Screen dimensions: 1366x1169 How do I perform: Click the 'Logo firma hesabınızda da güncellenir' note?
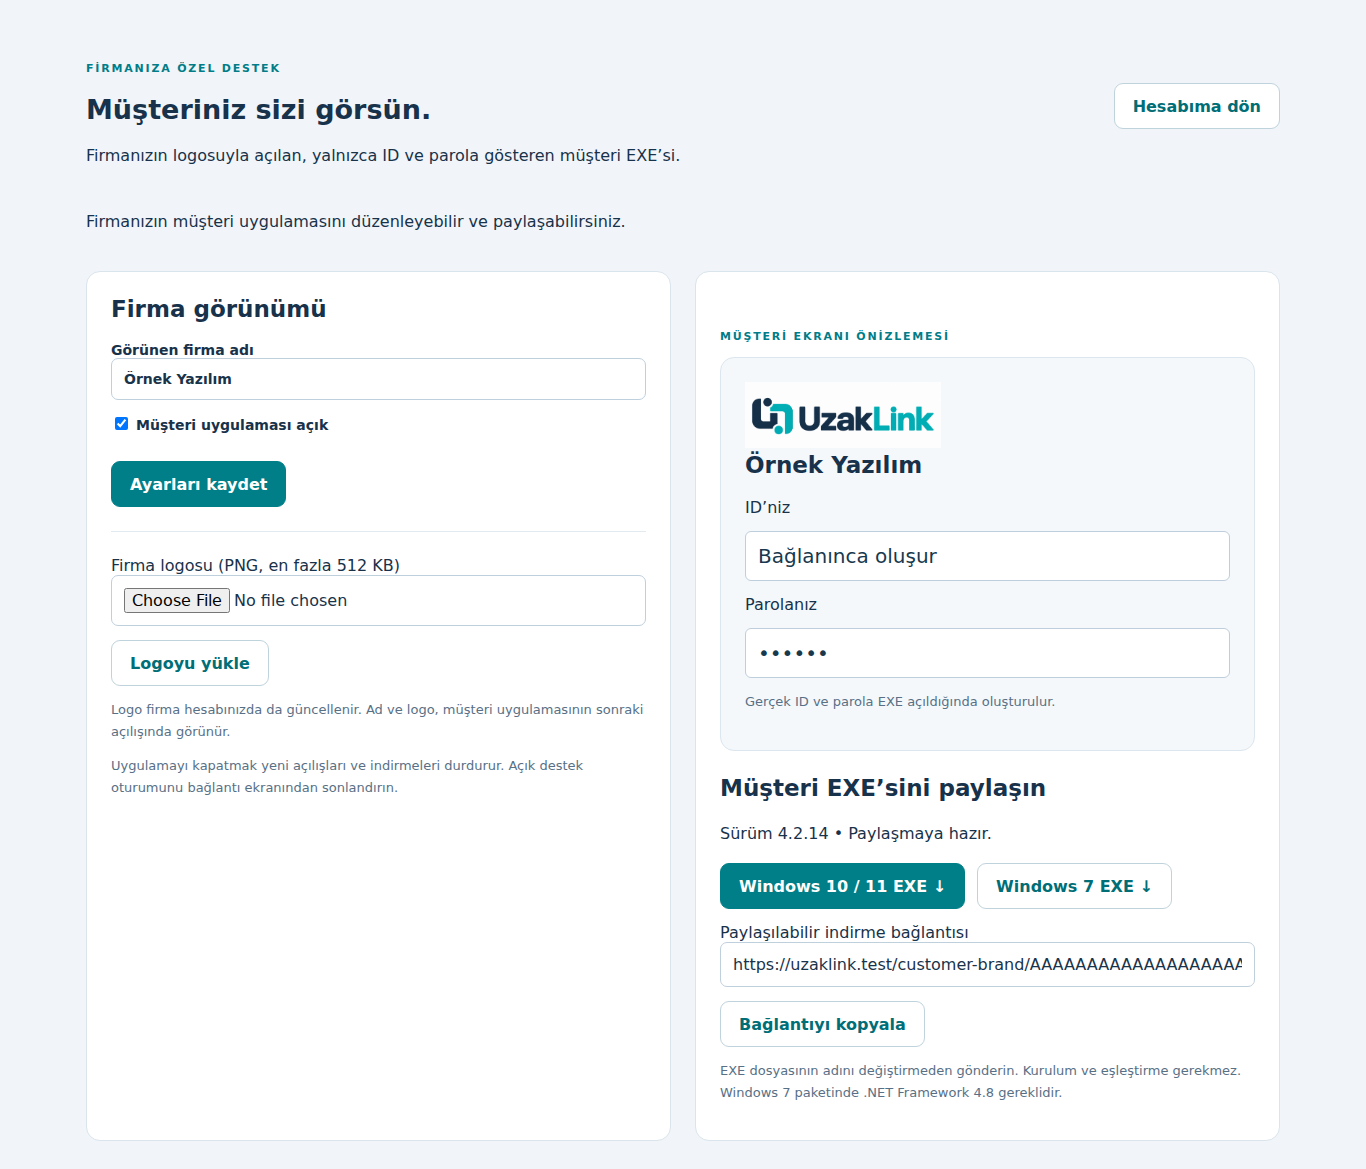tap(377, 720)
